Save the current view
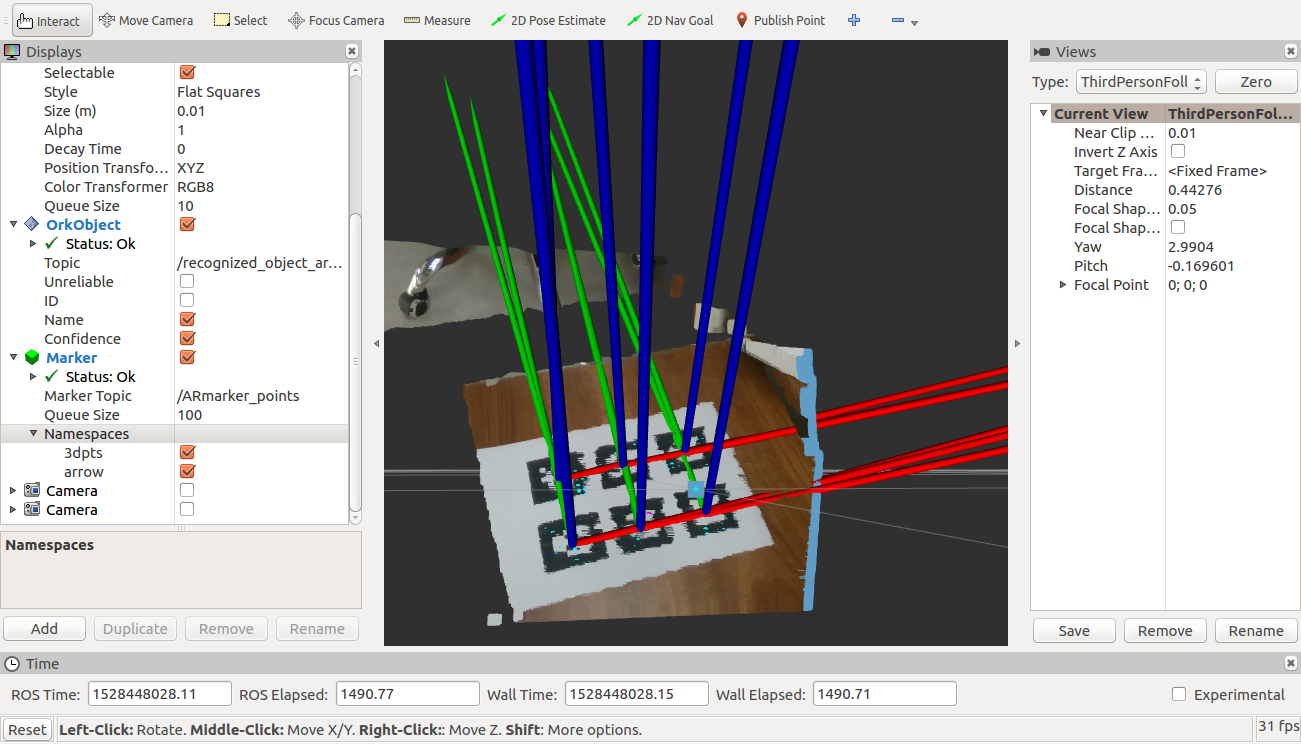The height and width of the screenshot is (744, 1301). 1074,631
